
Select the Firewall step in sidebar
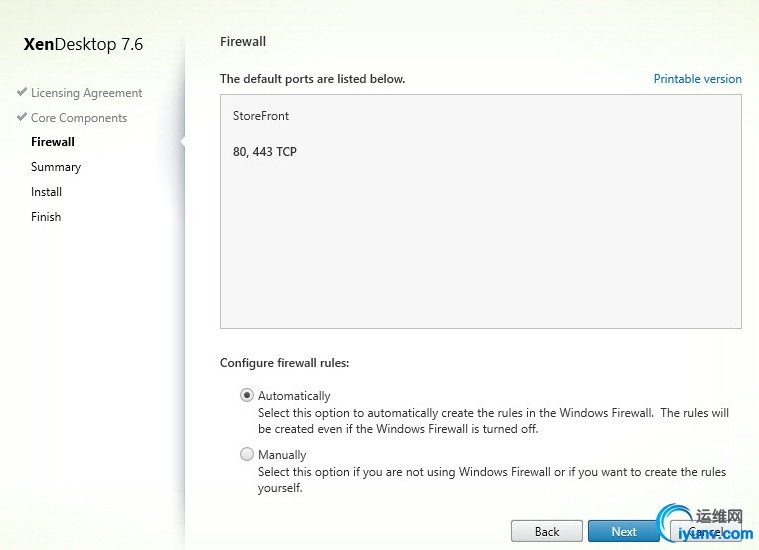[53, 142]
